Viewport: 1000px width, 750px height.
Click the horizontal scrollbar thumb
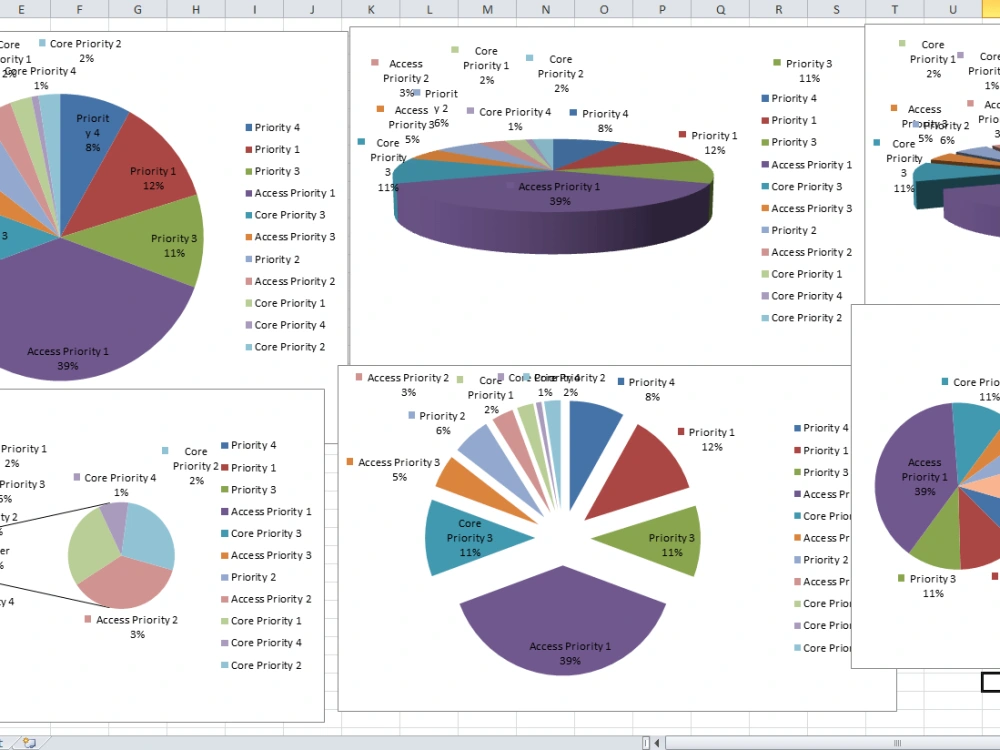896,742
